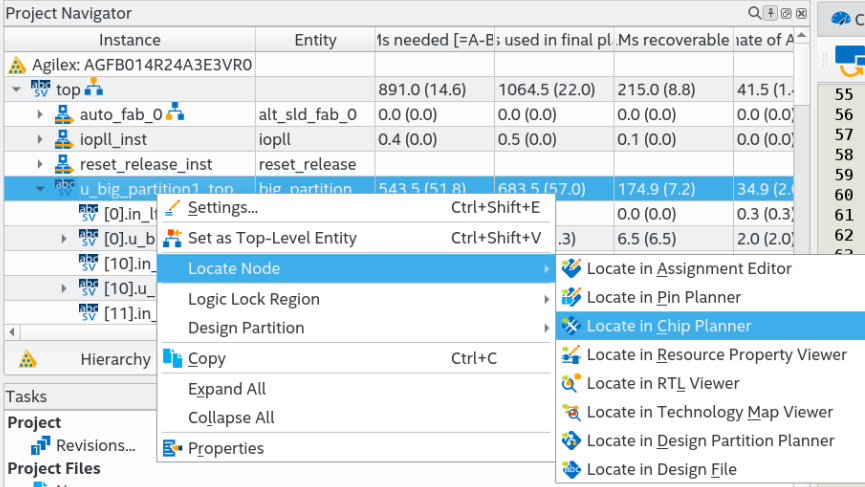Viewport: 865px width, 487px height.
Task: Click the Project Navigator search icon
Action: pos(754,13)
